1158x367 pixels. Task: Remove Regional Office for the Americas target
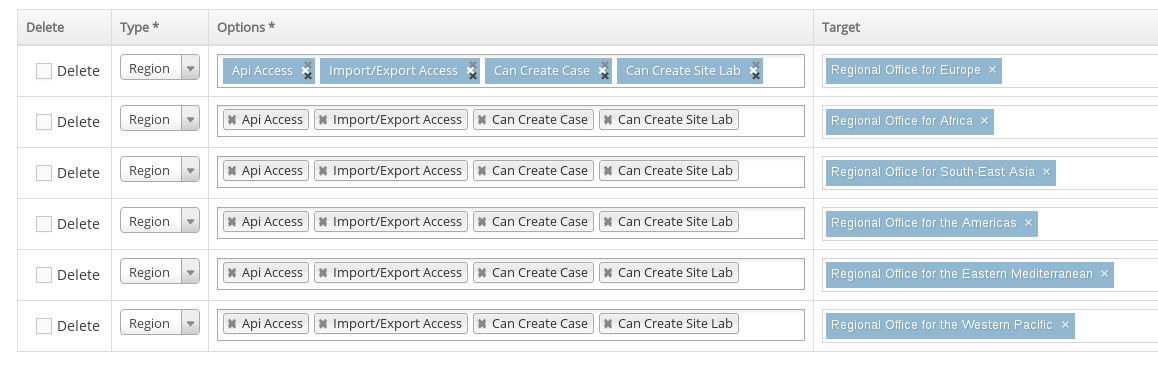click(x=1028, y=223)
